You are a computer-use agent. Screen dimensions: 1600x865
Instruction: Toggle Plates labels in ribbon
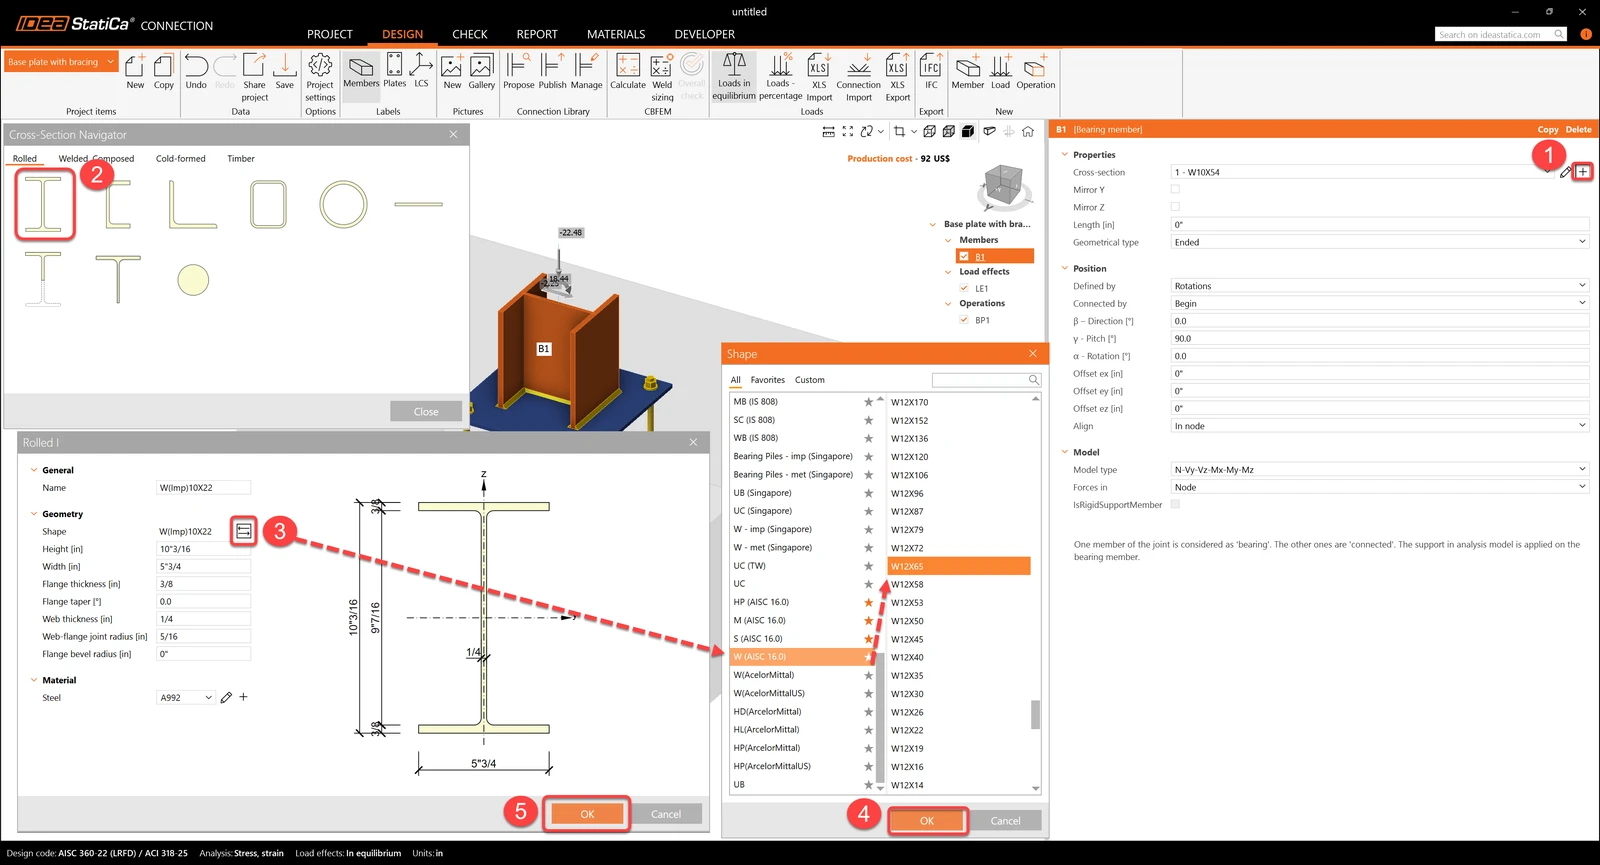pyautogui.click(x=395, y=71)
